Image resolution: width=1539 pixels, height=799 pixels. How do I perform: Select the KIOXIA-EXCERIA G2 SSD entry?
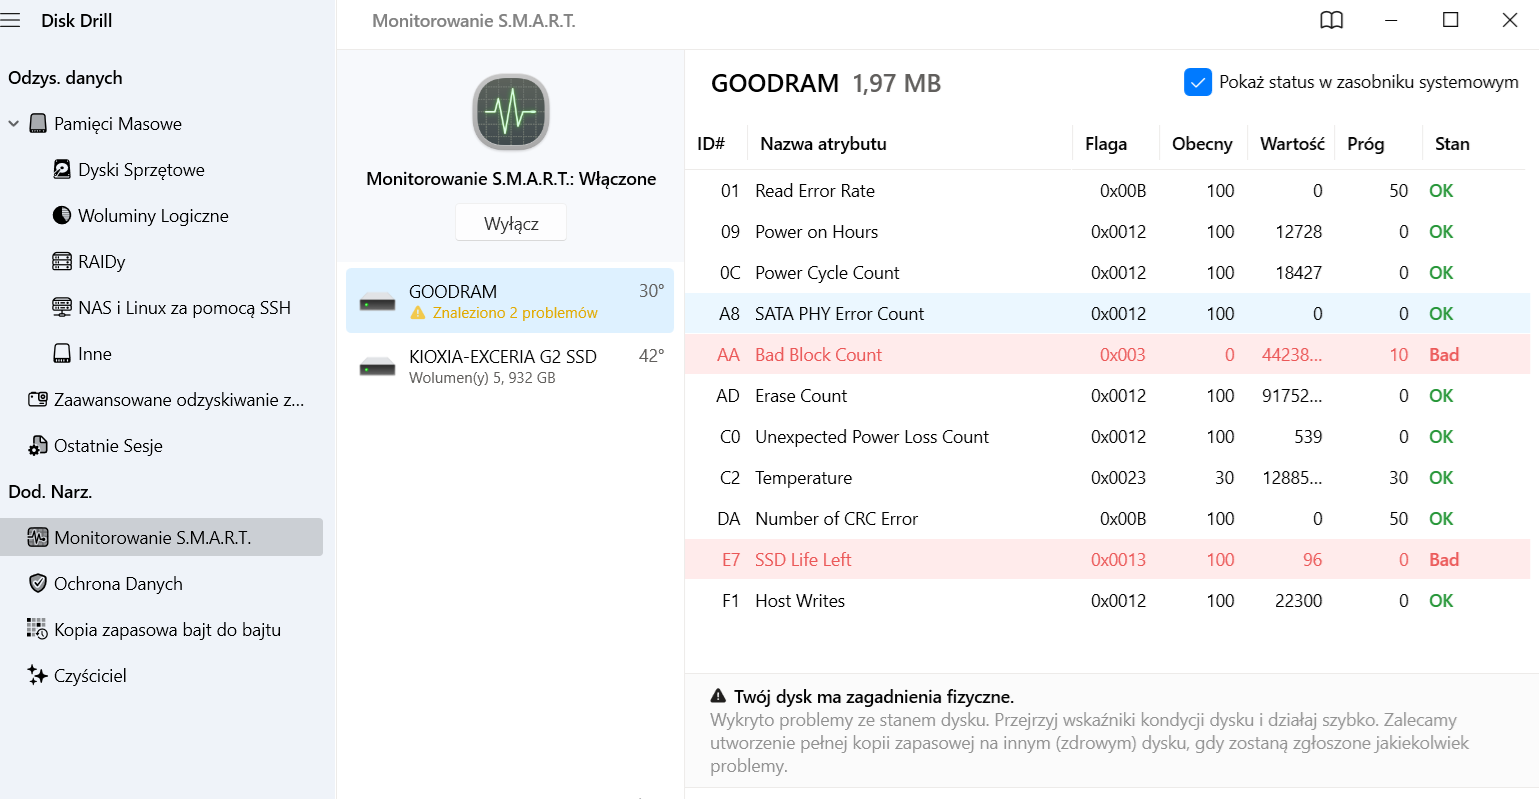pos(510,366)
